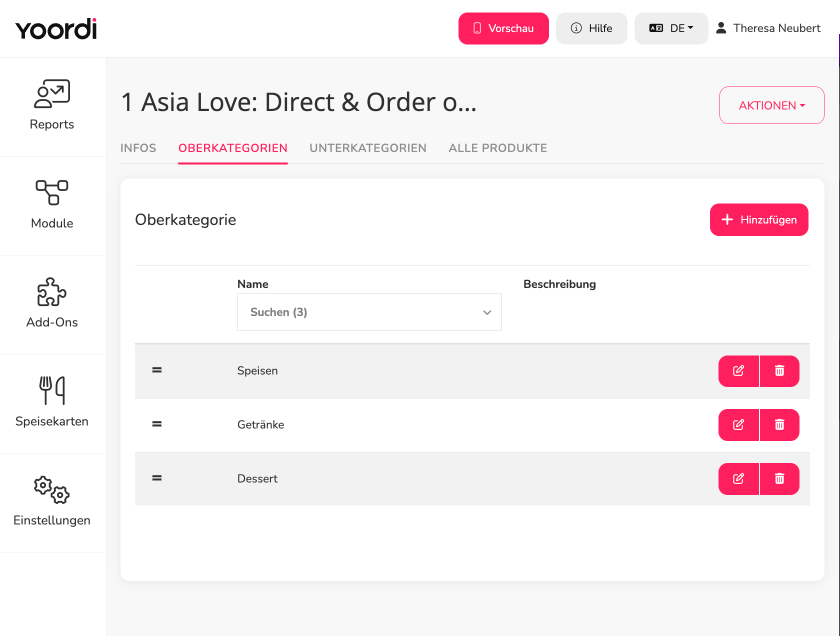Screen dimensions: 840x636
Task: Edit the Dessert category
Action: (738, 478)
